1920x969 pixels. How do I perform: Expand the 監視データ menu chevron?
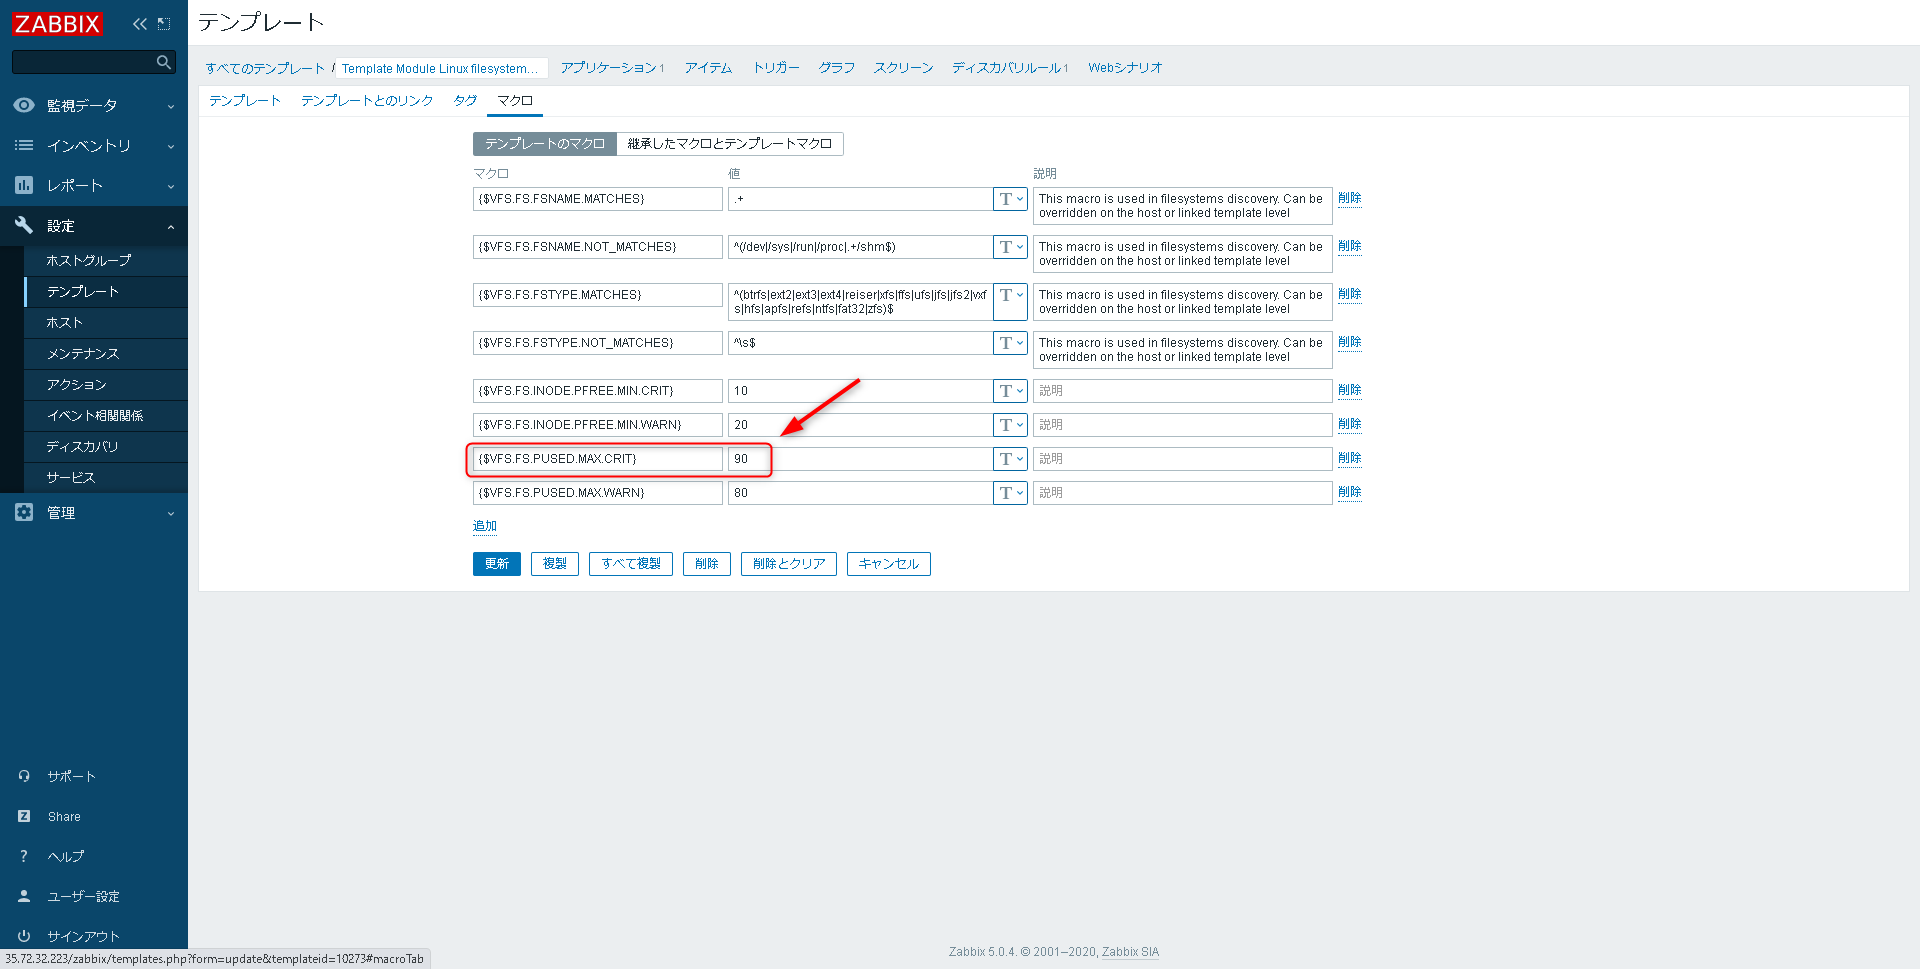click(171, 106)
